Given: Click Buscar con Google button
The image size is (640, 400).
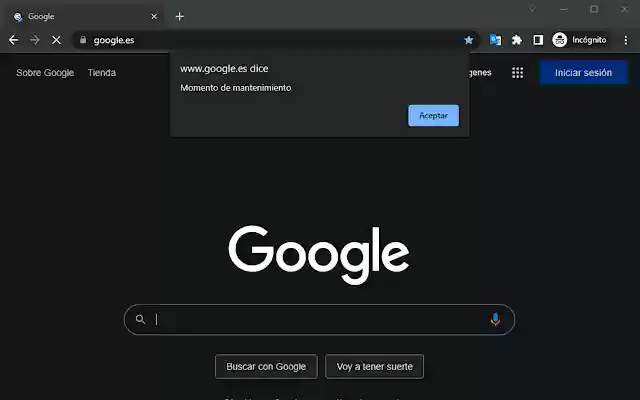Looking at the screenshot, I should pos(266,367).
